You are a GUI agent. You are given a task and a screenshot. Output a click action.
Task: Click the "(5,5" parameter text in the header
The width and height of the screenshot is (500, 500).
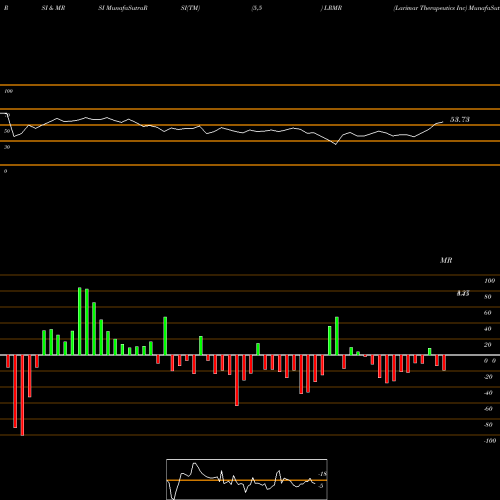(x=257, y=8)
